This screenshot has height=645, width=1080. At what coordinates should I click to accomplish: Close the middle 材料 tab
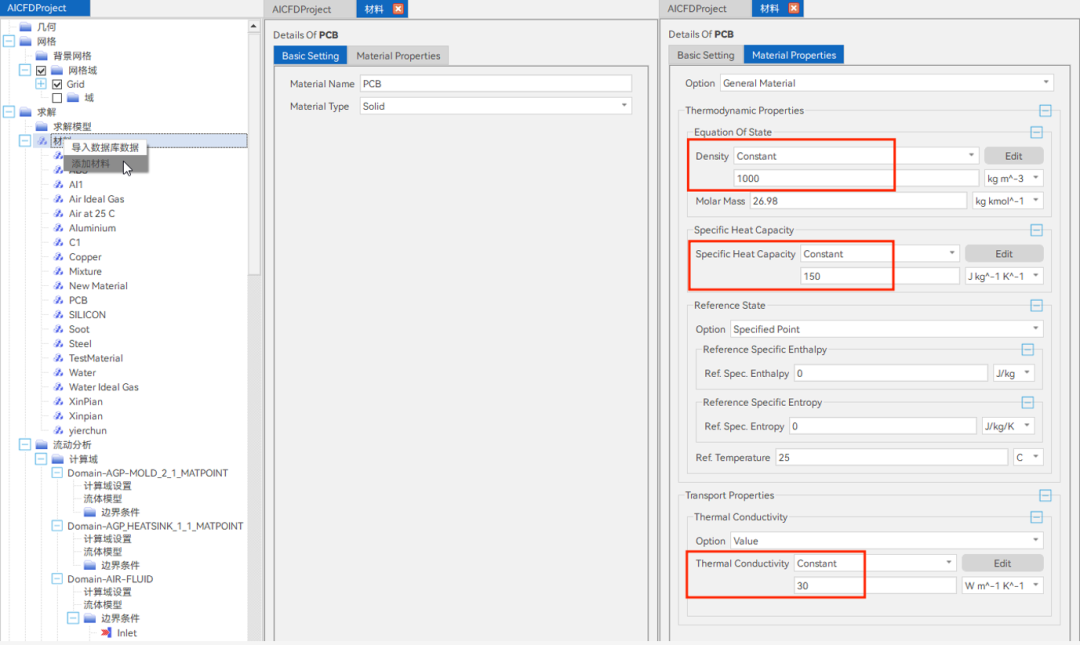398,9
